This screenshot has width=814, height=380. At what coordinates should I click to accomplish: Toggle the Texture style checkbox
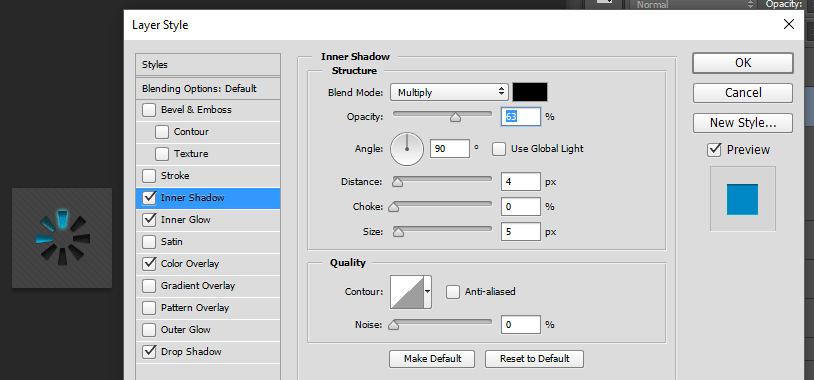coord(162,154)
